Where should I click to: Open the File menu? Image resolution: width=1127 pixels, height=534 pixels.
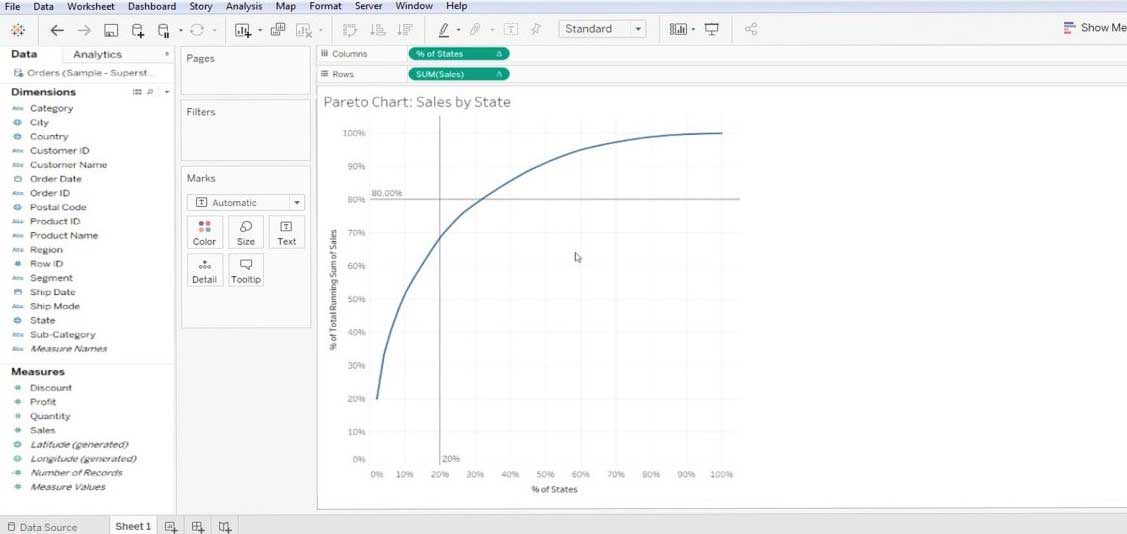[x=12, y=6]
